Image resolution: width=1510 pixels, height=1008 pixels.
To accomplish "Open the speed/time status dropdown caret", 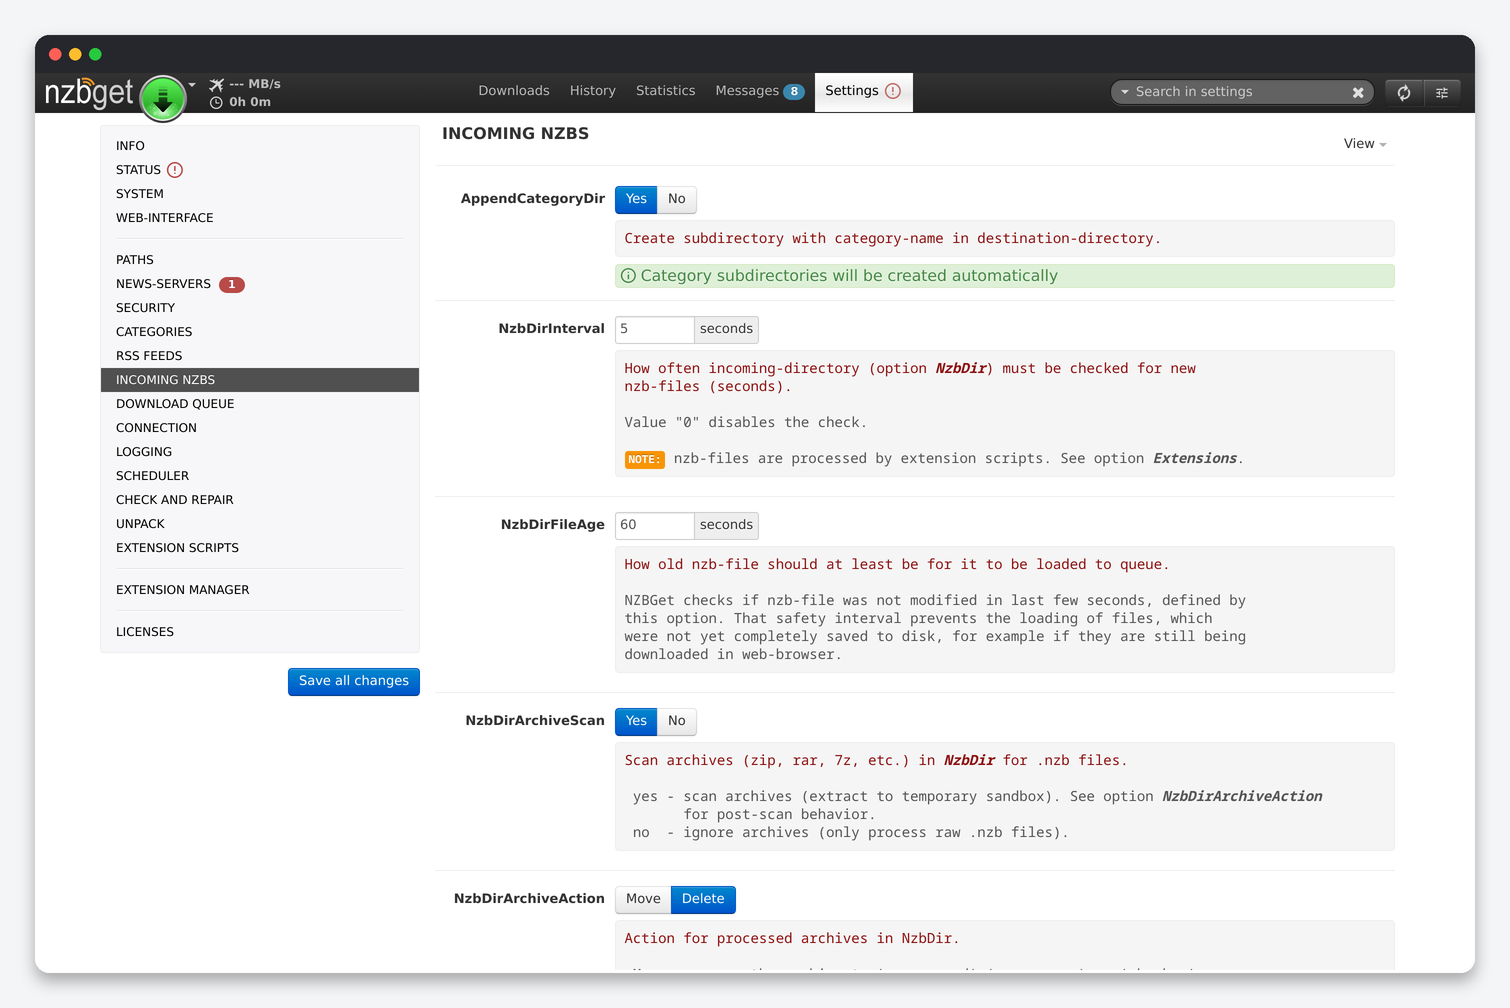I will pyautogui.click(x=192, y=84).
